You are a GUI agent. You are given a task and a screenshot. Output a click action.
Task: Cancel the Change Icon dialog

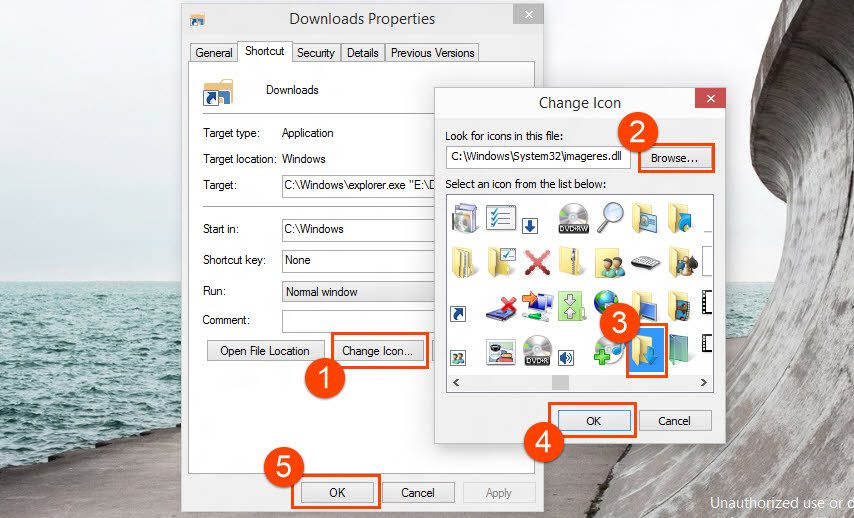pos(674,421)
